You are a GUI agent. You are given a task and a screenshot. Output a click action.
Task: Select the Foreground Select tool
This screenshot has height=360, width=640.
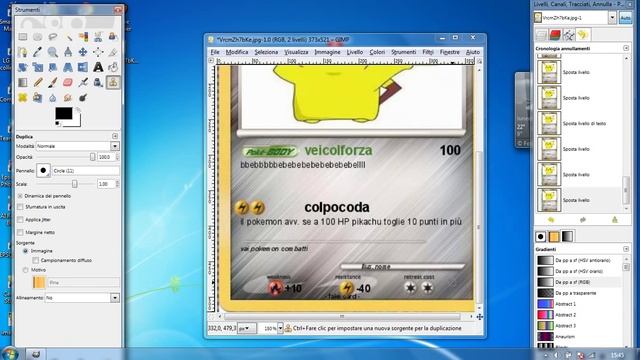[x=113, y=37]
